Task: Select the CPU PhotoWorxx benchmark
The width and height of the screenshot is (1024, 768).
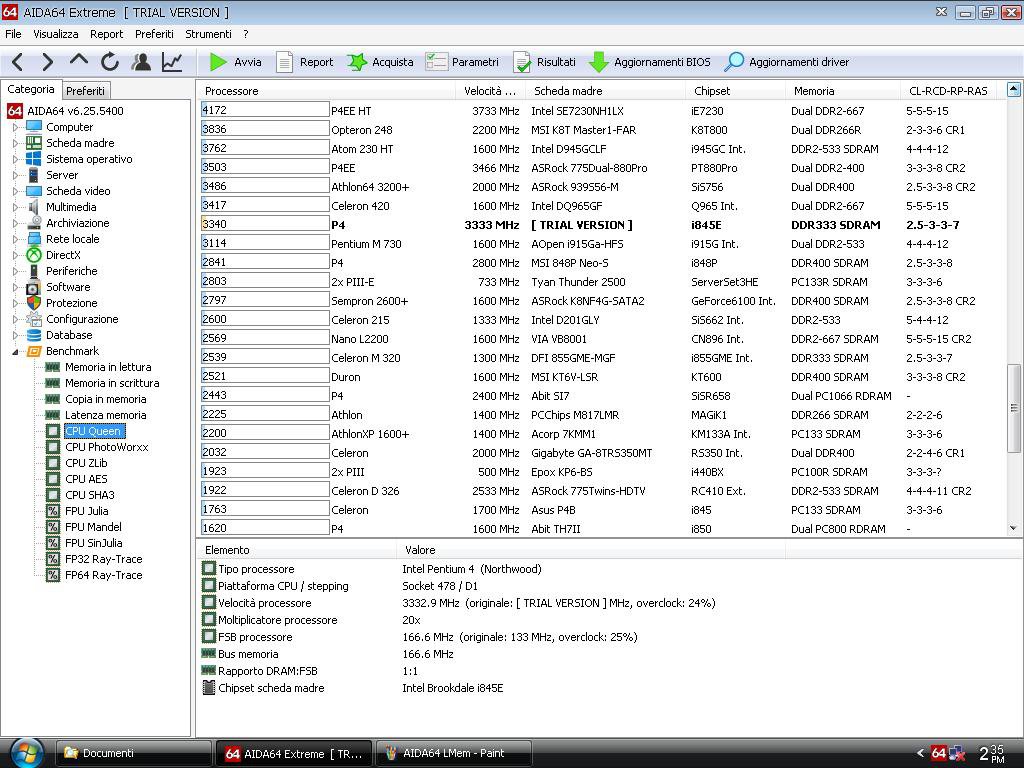Action: [106, 447]
